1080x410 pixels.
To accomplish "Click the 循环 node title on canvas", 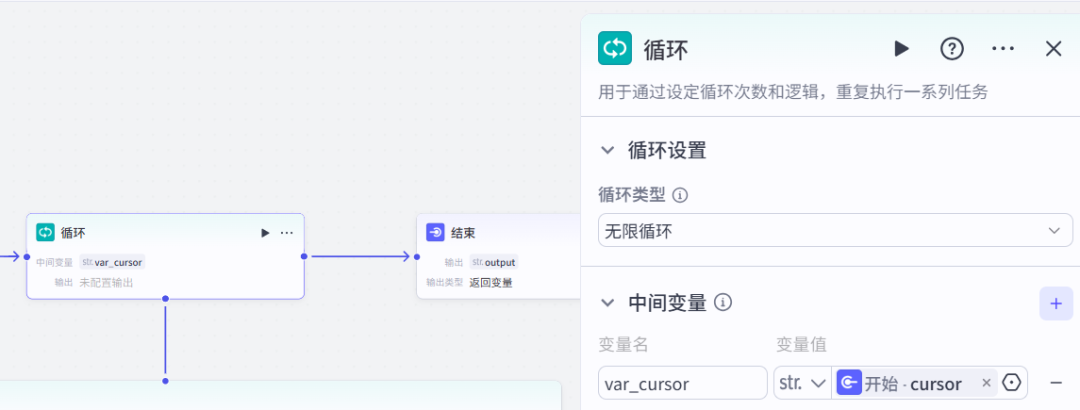I will (x=73, y=233).
